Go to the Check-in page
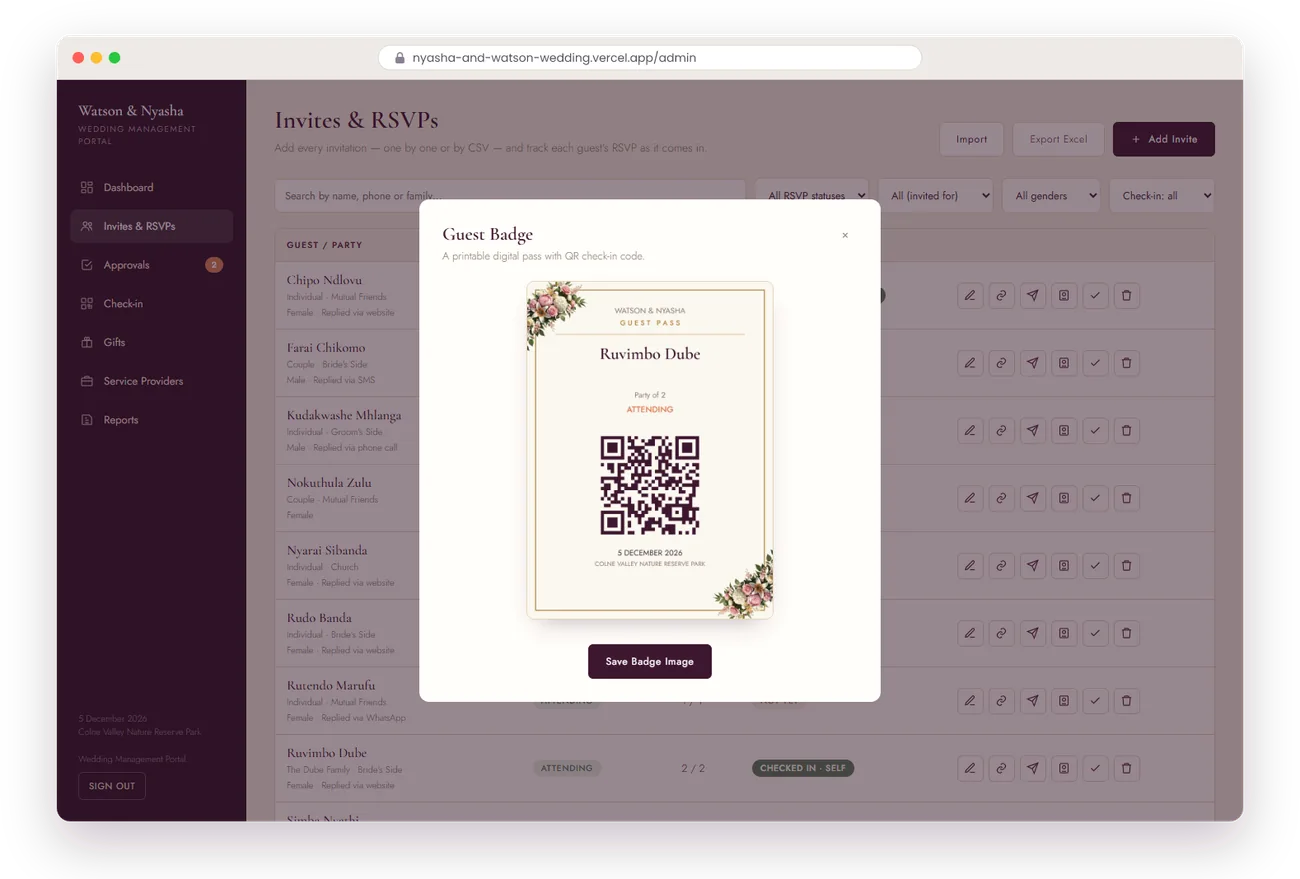 [x=151, y=304]
